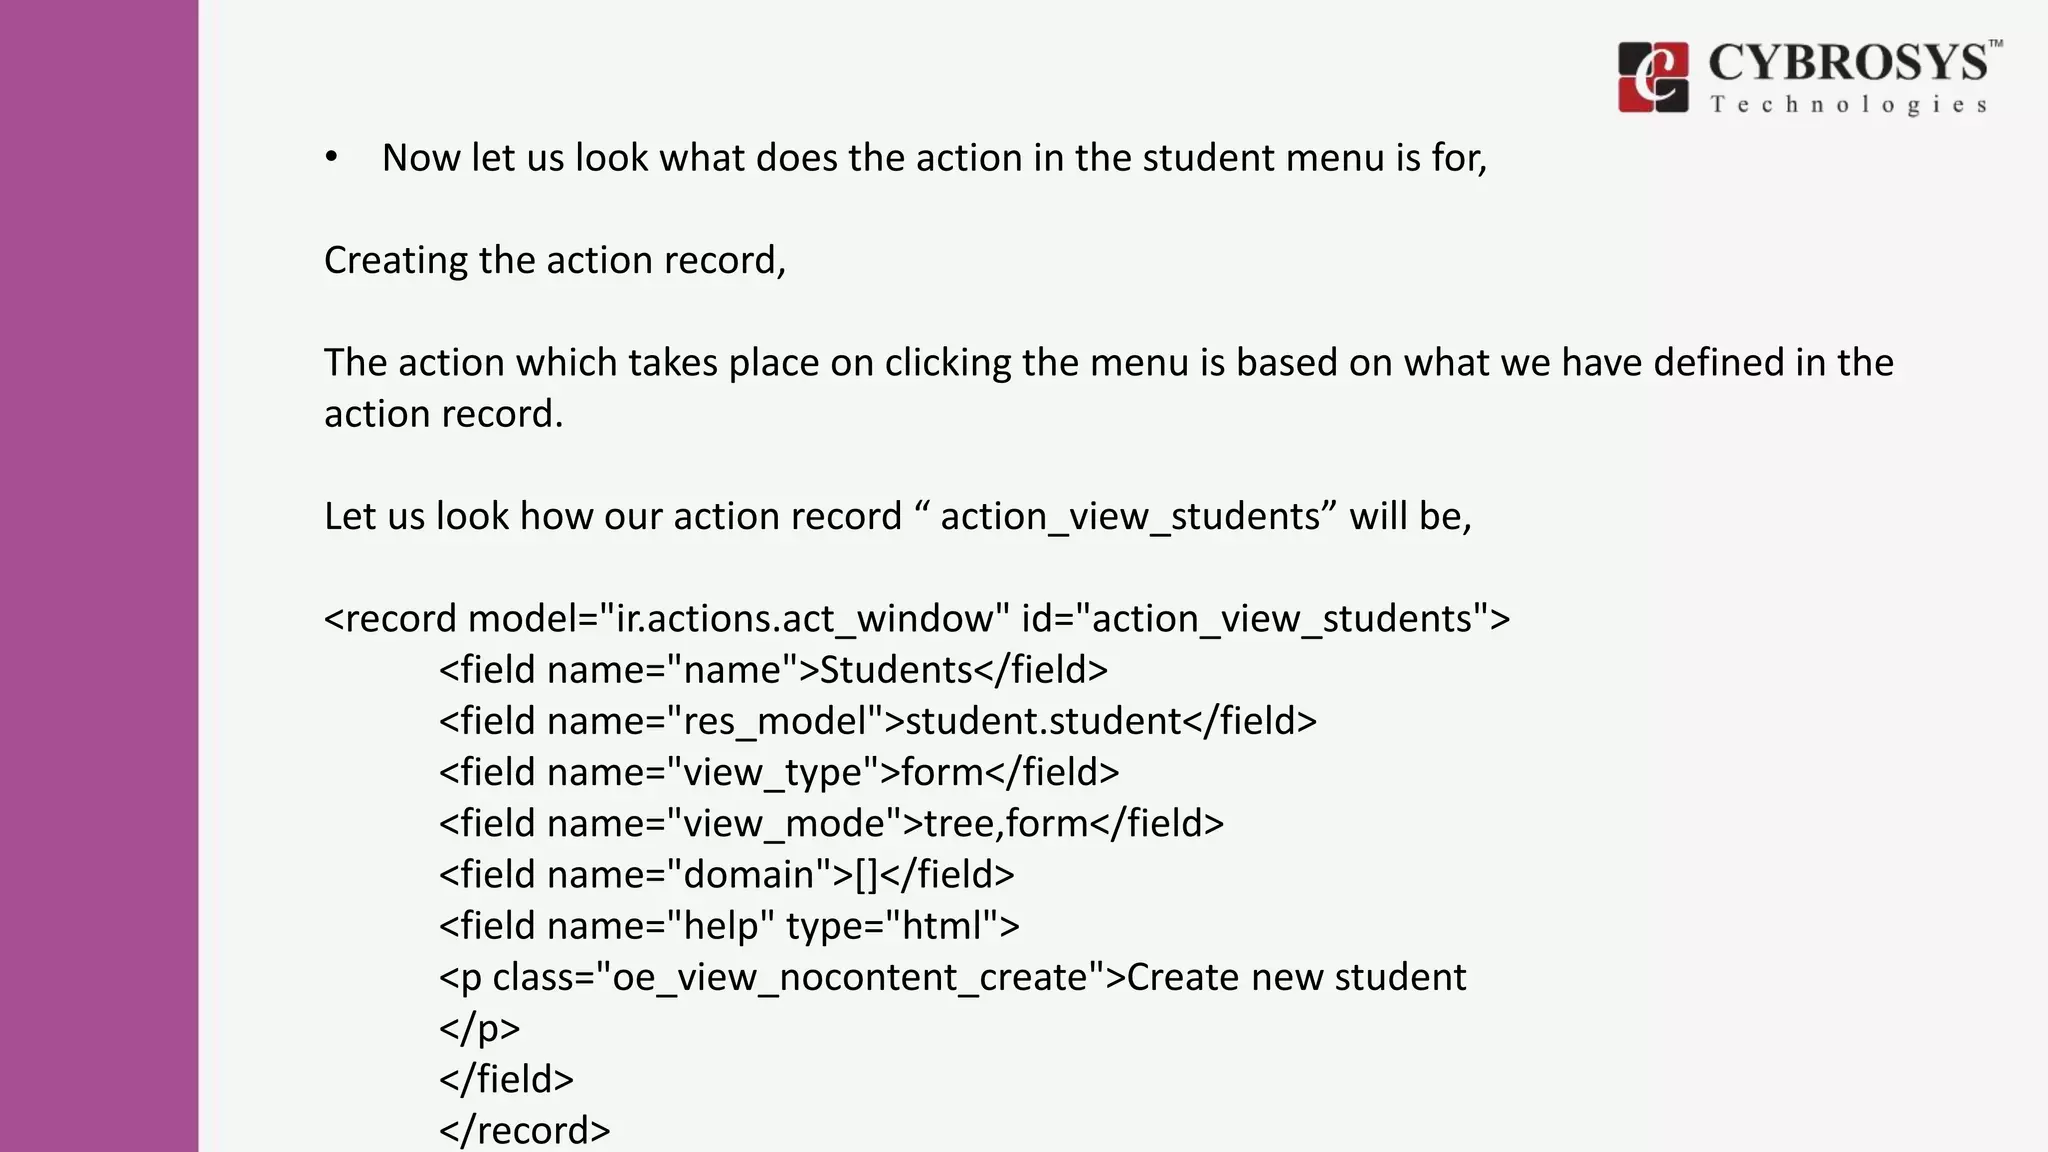Click the purple sidebar strip
The image size is (2048, 1152).
pos(99,576)
